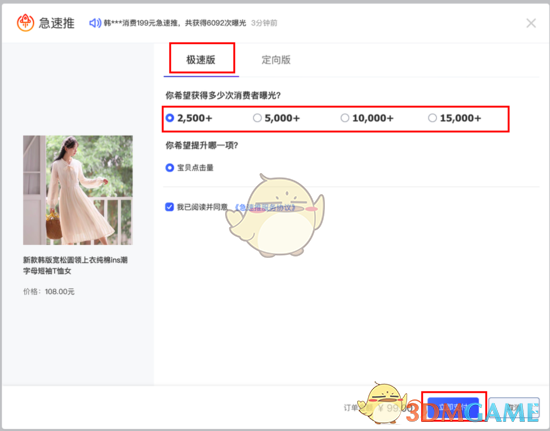Image resolution: width=550 pixels, height=431 pixels.
Task: Click the scrolling notice about 6092次曝光
Action: click(175, 23)
